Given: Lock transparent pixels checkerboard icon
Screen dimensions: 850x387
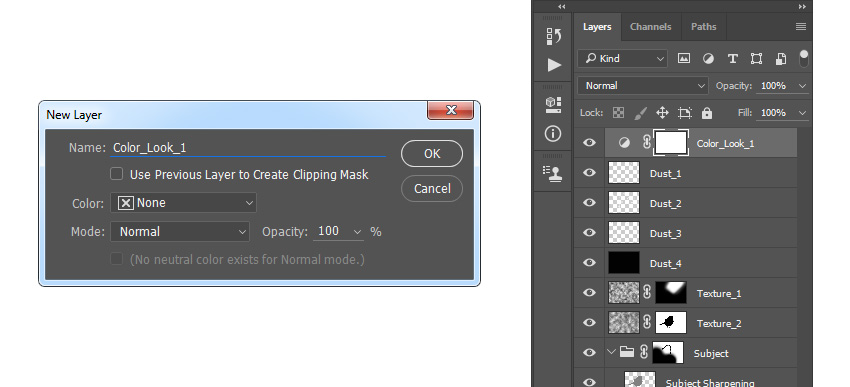Looking at the screenshot, I should click(x=618, y=113).
